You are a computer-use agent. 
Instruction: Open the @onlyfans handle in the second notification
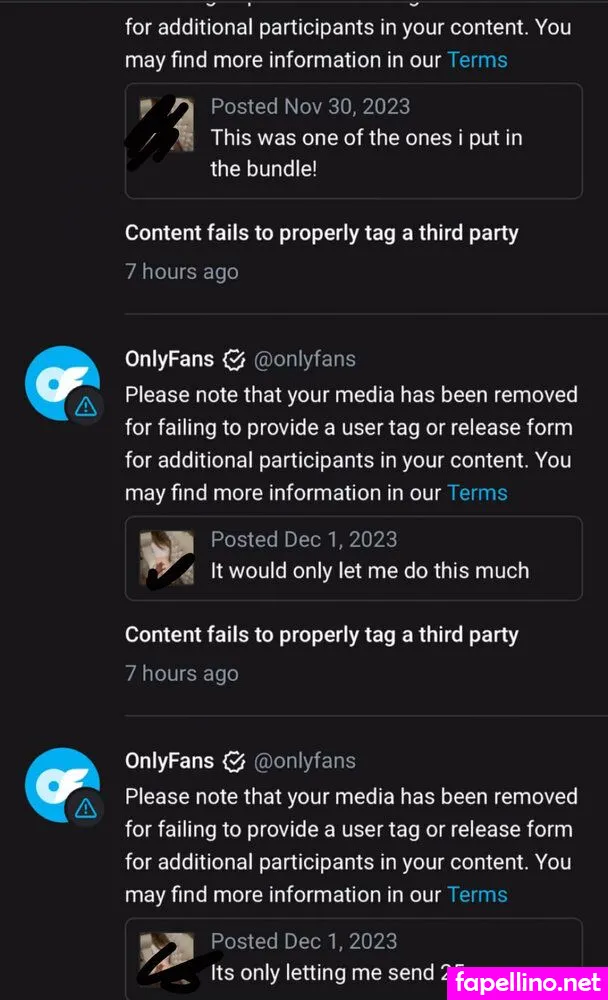point(305,360)
